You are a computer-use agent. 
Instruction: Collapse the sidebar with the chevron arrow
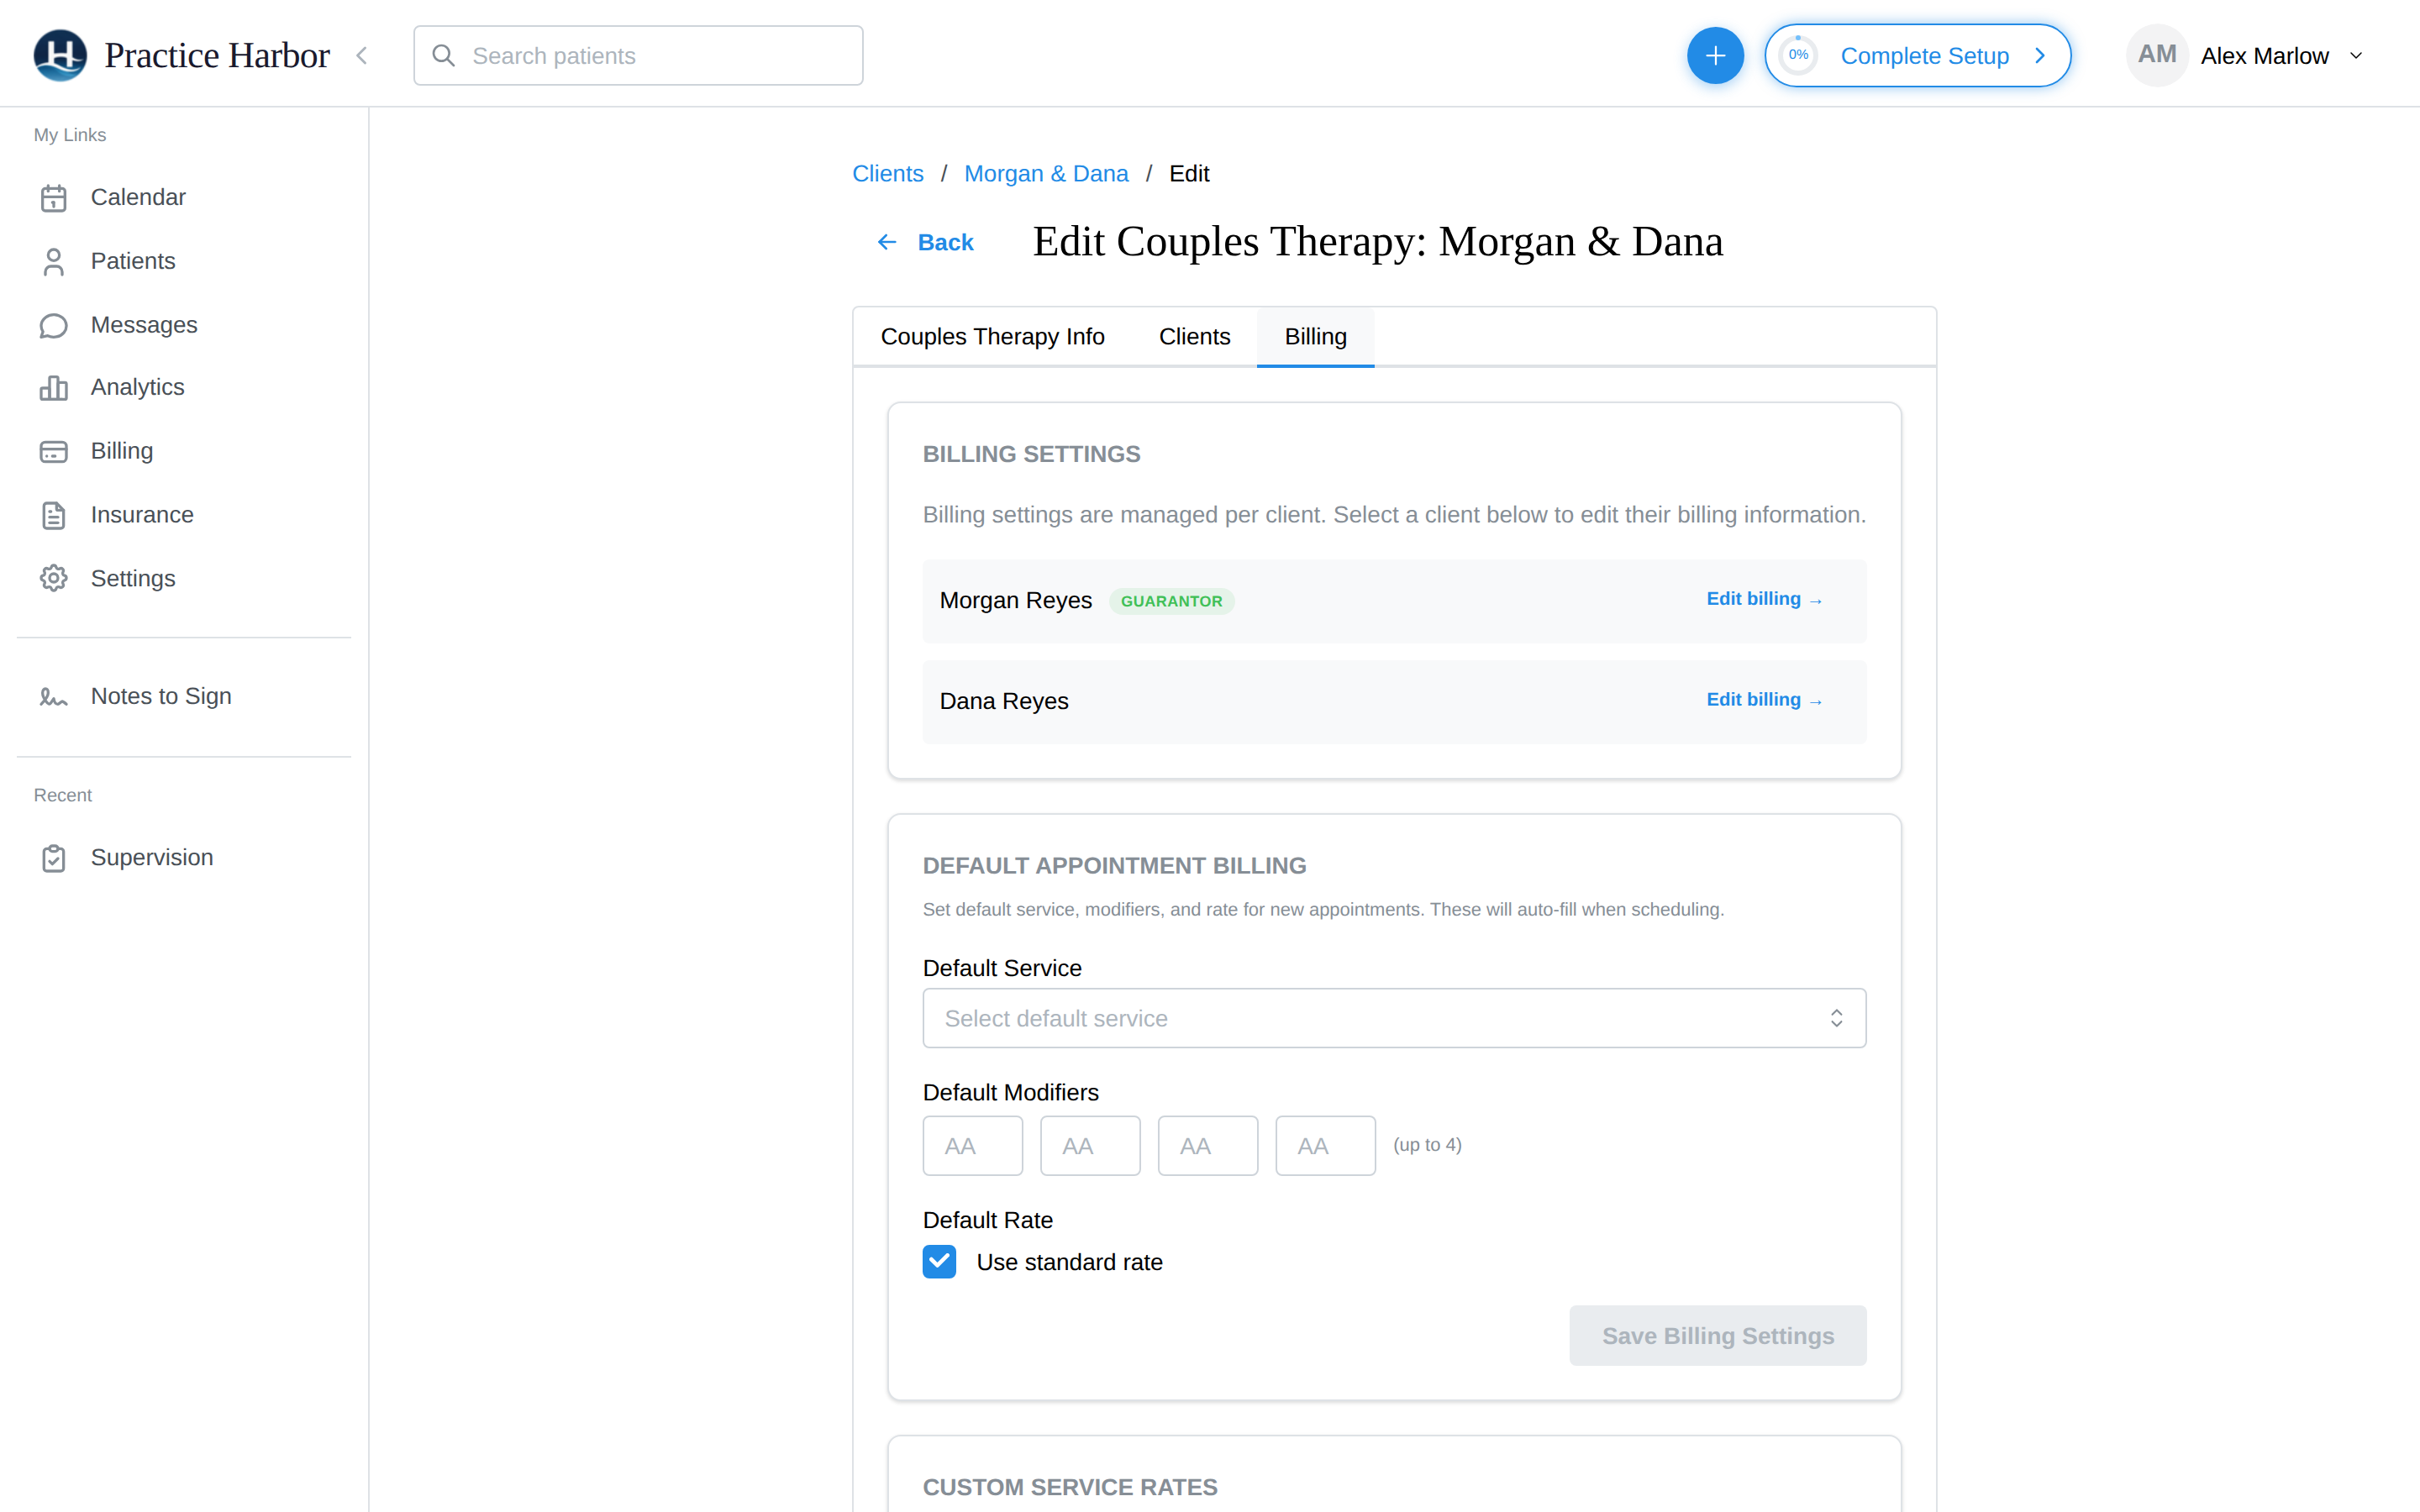pos(362,56)
